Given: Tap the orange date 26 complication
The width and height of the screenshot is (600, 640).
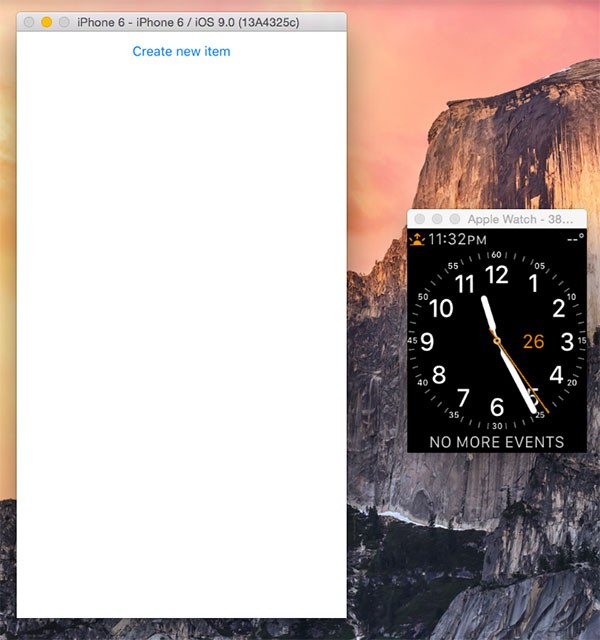Looking at the screenshot, I should 533,342.
